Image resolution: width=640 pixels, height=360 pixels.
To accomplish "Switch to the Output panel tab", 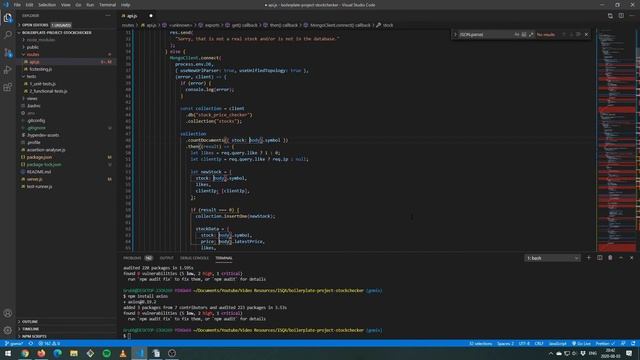I will coord(167,258).
